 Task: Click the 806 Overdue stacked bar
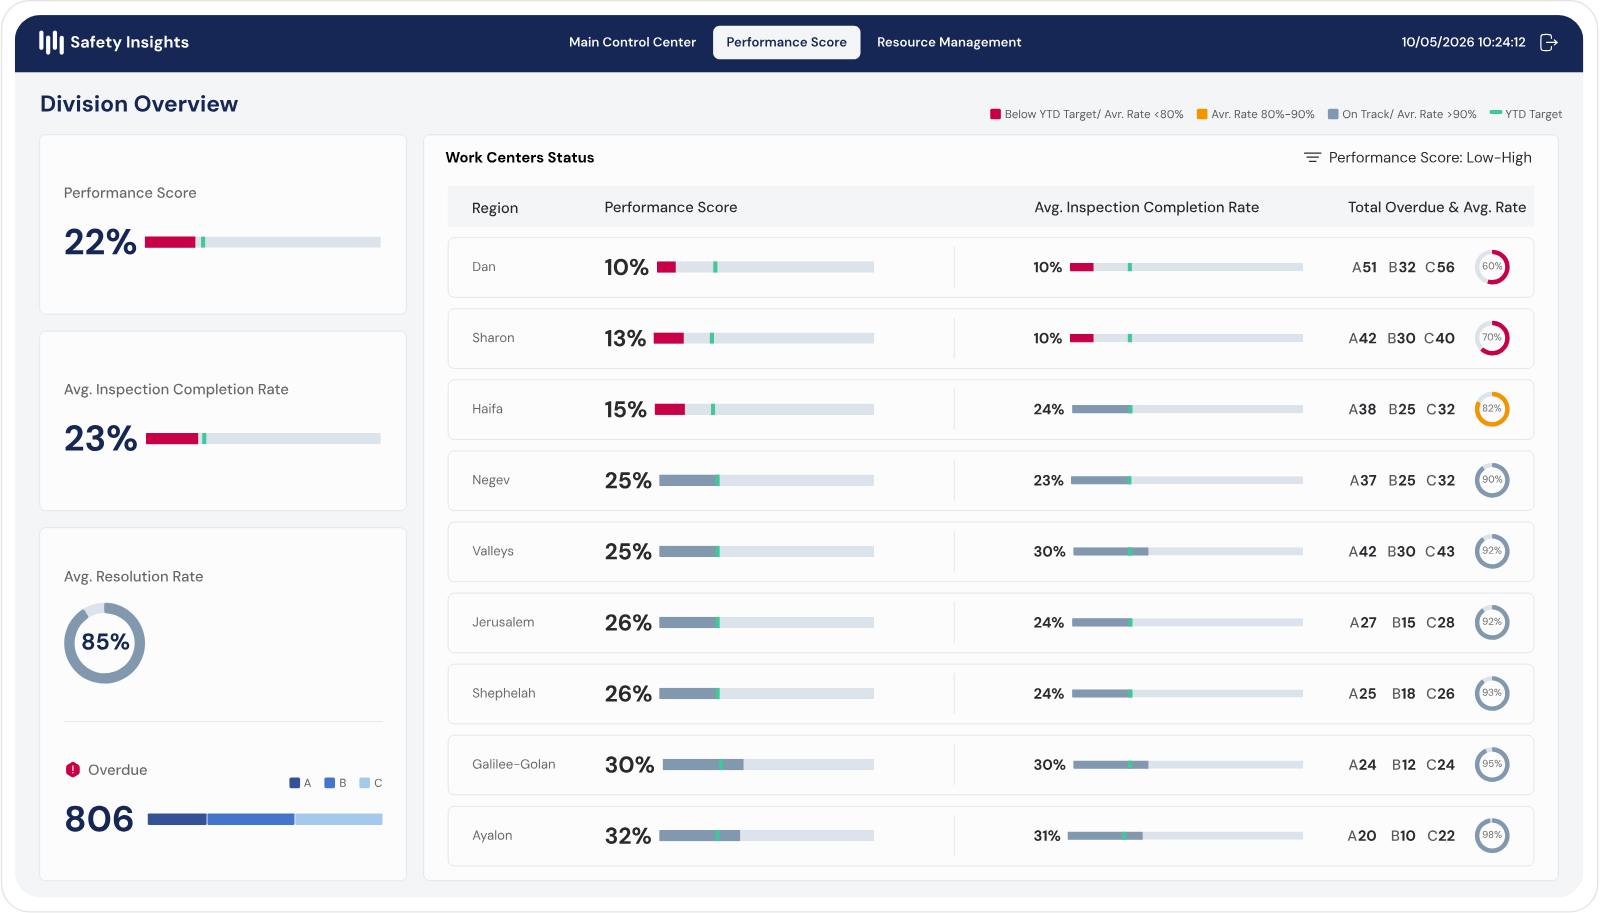point(265,819)
